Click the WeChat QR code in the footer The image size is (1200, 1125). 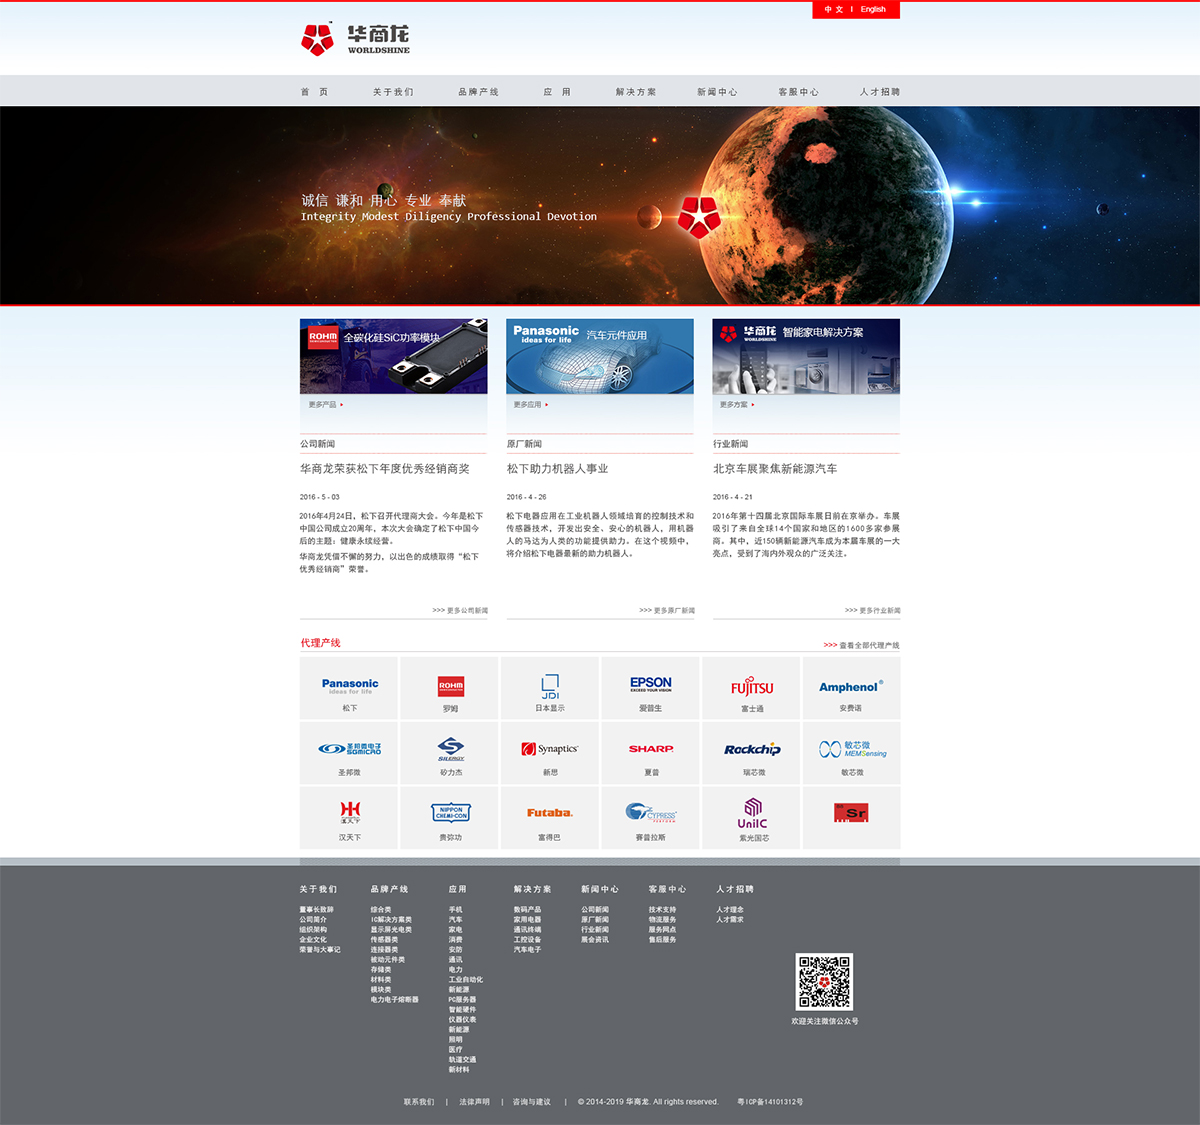tap(824, 982)
